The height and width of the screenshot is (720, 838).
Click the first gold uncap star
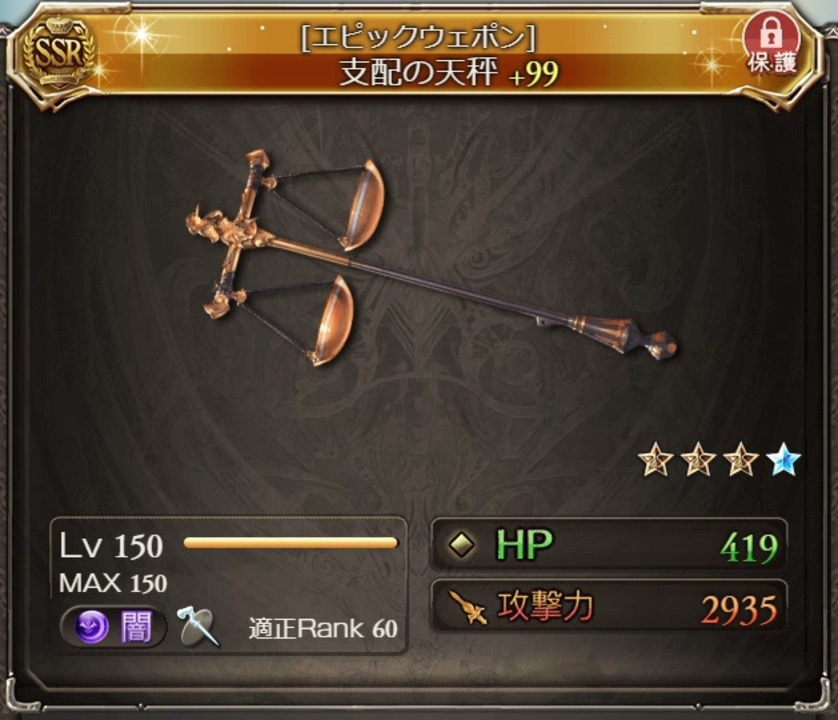(x=655, y=459)
